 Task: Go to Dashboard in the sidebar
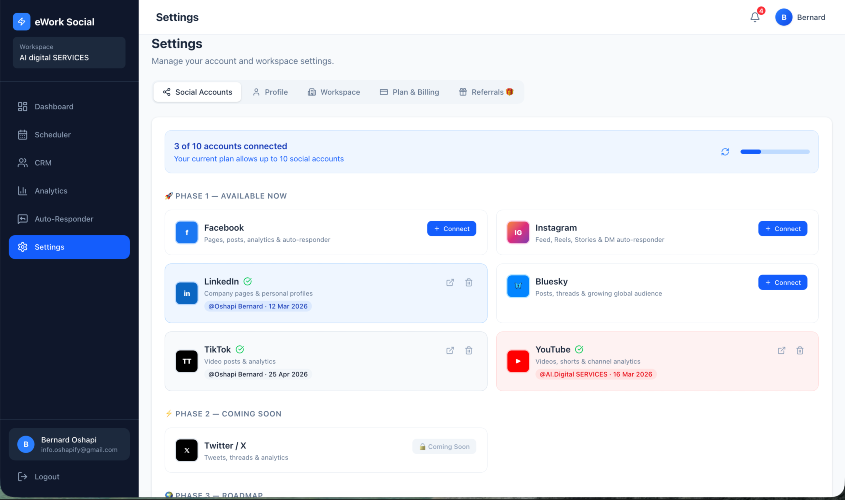70,107
